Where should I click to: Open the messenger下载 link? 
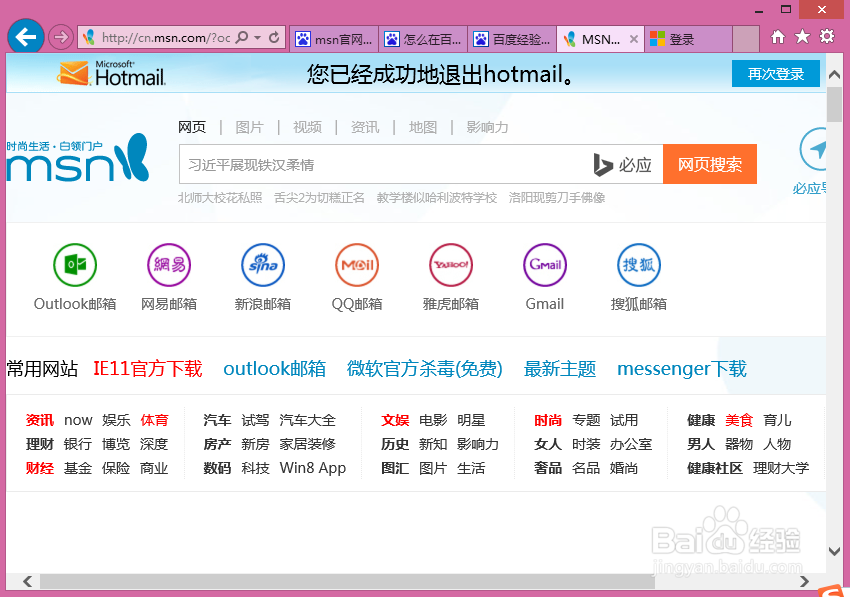(x=681, y=368)
